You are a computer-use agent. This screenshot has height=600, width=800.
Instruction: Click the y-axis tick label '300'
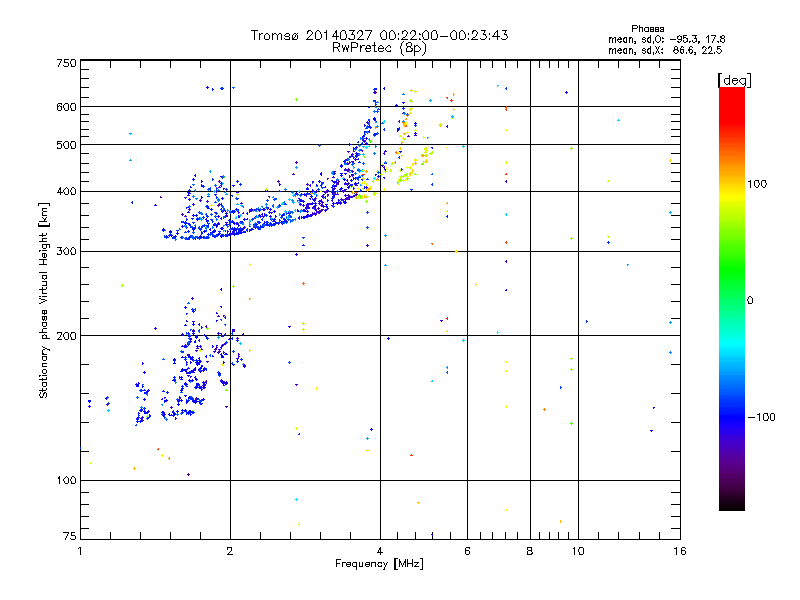67,252
